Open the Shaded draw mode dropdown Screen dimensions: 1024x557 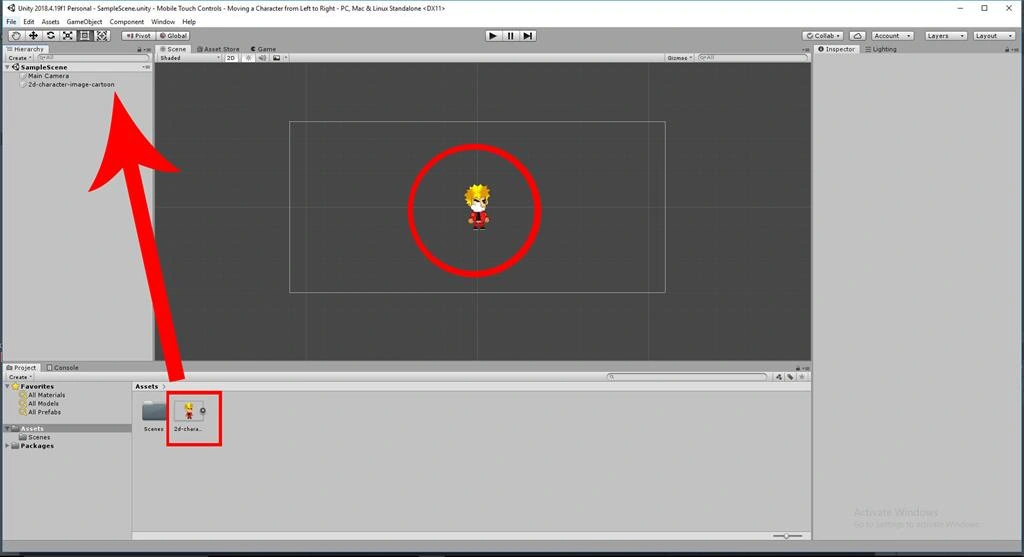tap(189, 58)
